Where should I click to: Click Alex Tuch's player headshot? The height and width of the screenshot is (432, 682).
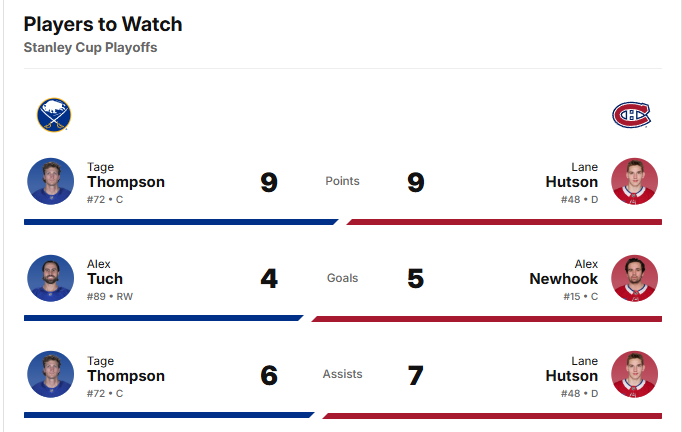point(50,278)
